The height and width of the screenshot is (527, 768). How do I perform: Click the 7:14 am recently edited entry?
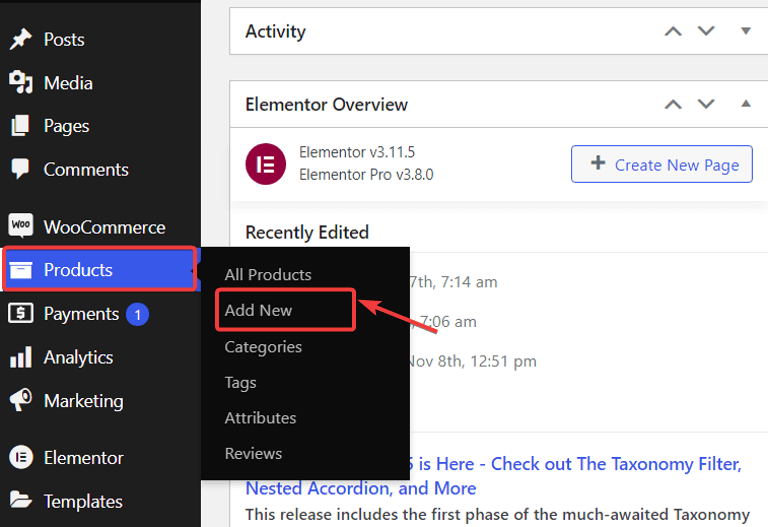click(x=454, y=282)
